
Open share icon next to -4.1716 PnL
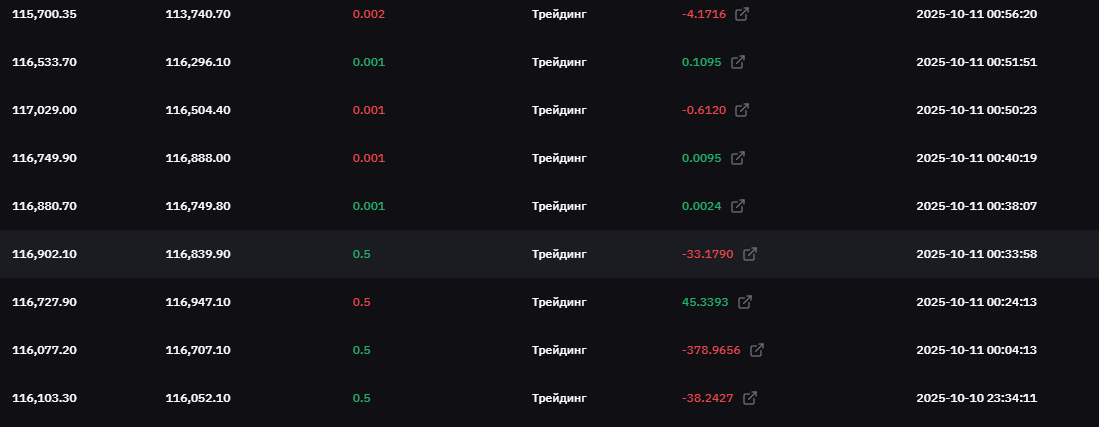coord(742,14)
